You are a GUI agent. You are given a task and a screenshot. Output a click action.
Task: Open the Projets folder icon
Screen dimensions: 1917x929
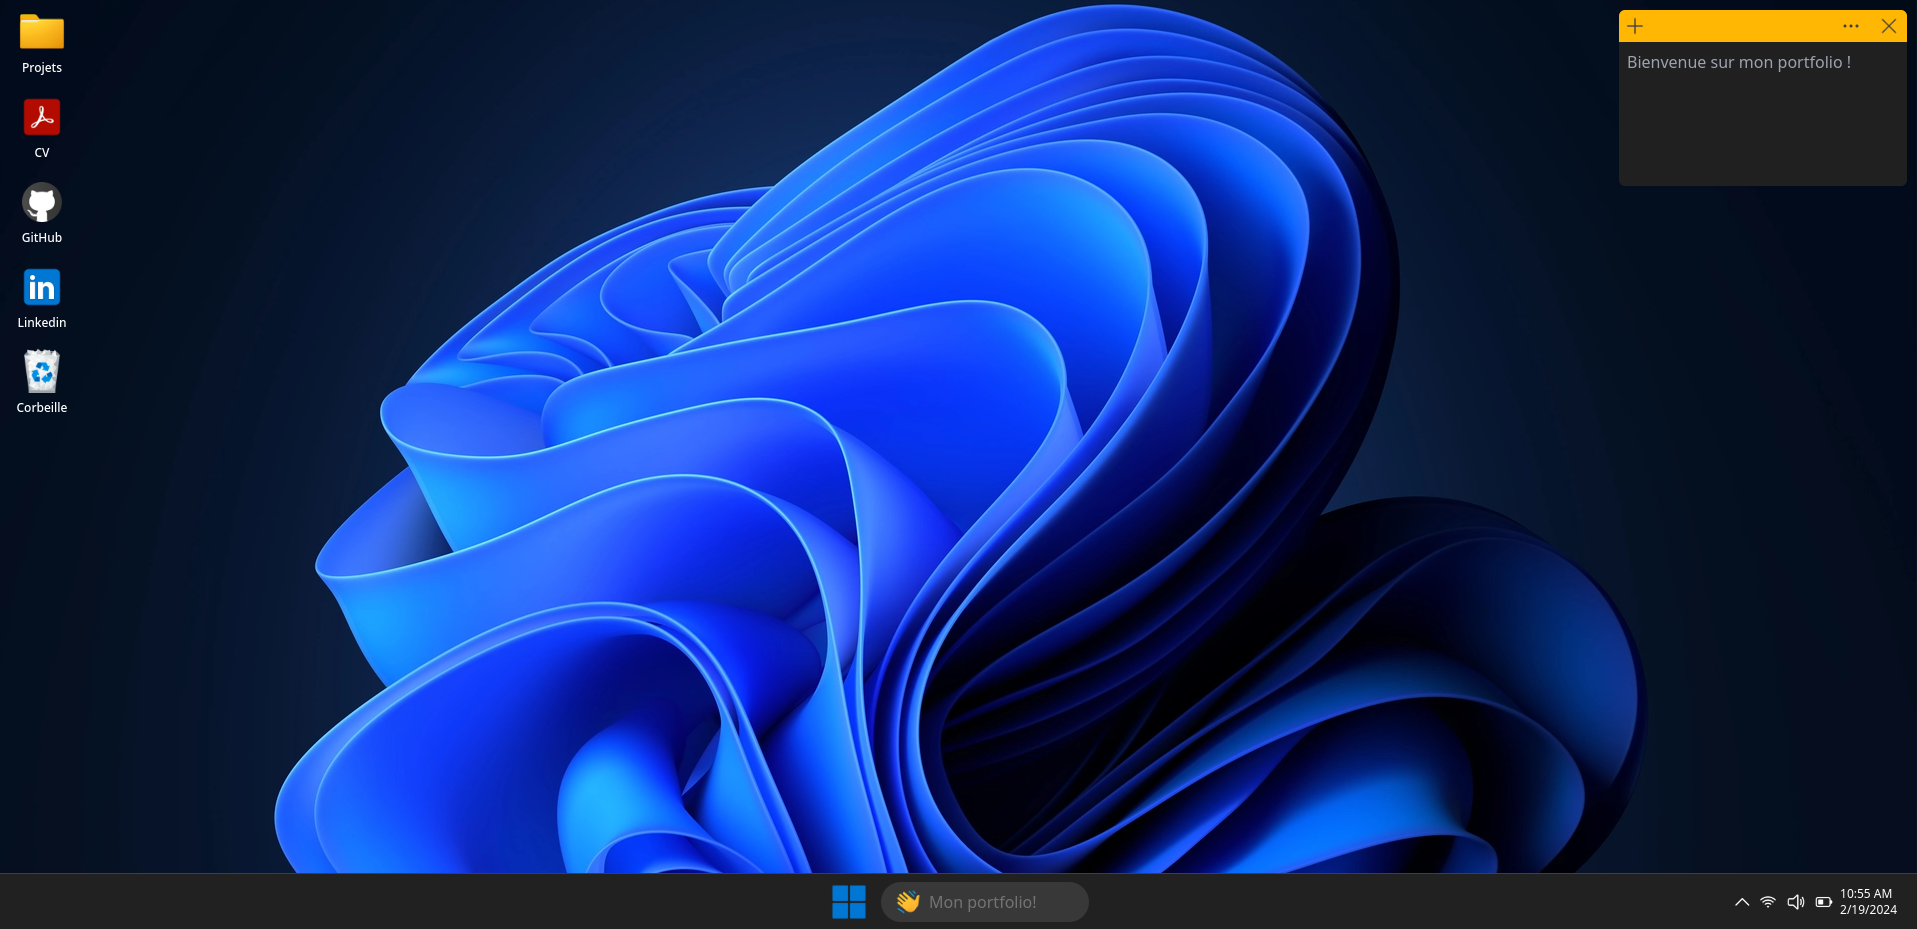coord(42,32)
